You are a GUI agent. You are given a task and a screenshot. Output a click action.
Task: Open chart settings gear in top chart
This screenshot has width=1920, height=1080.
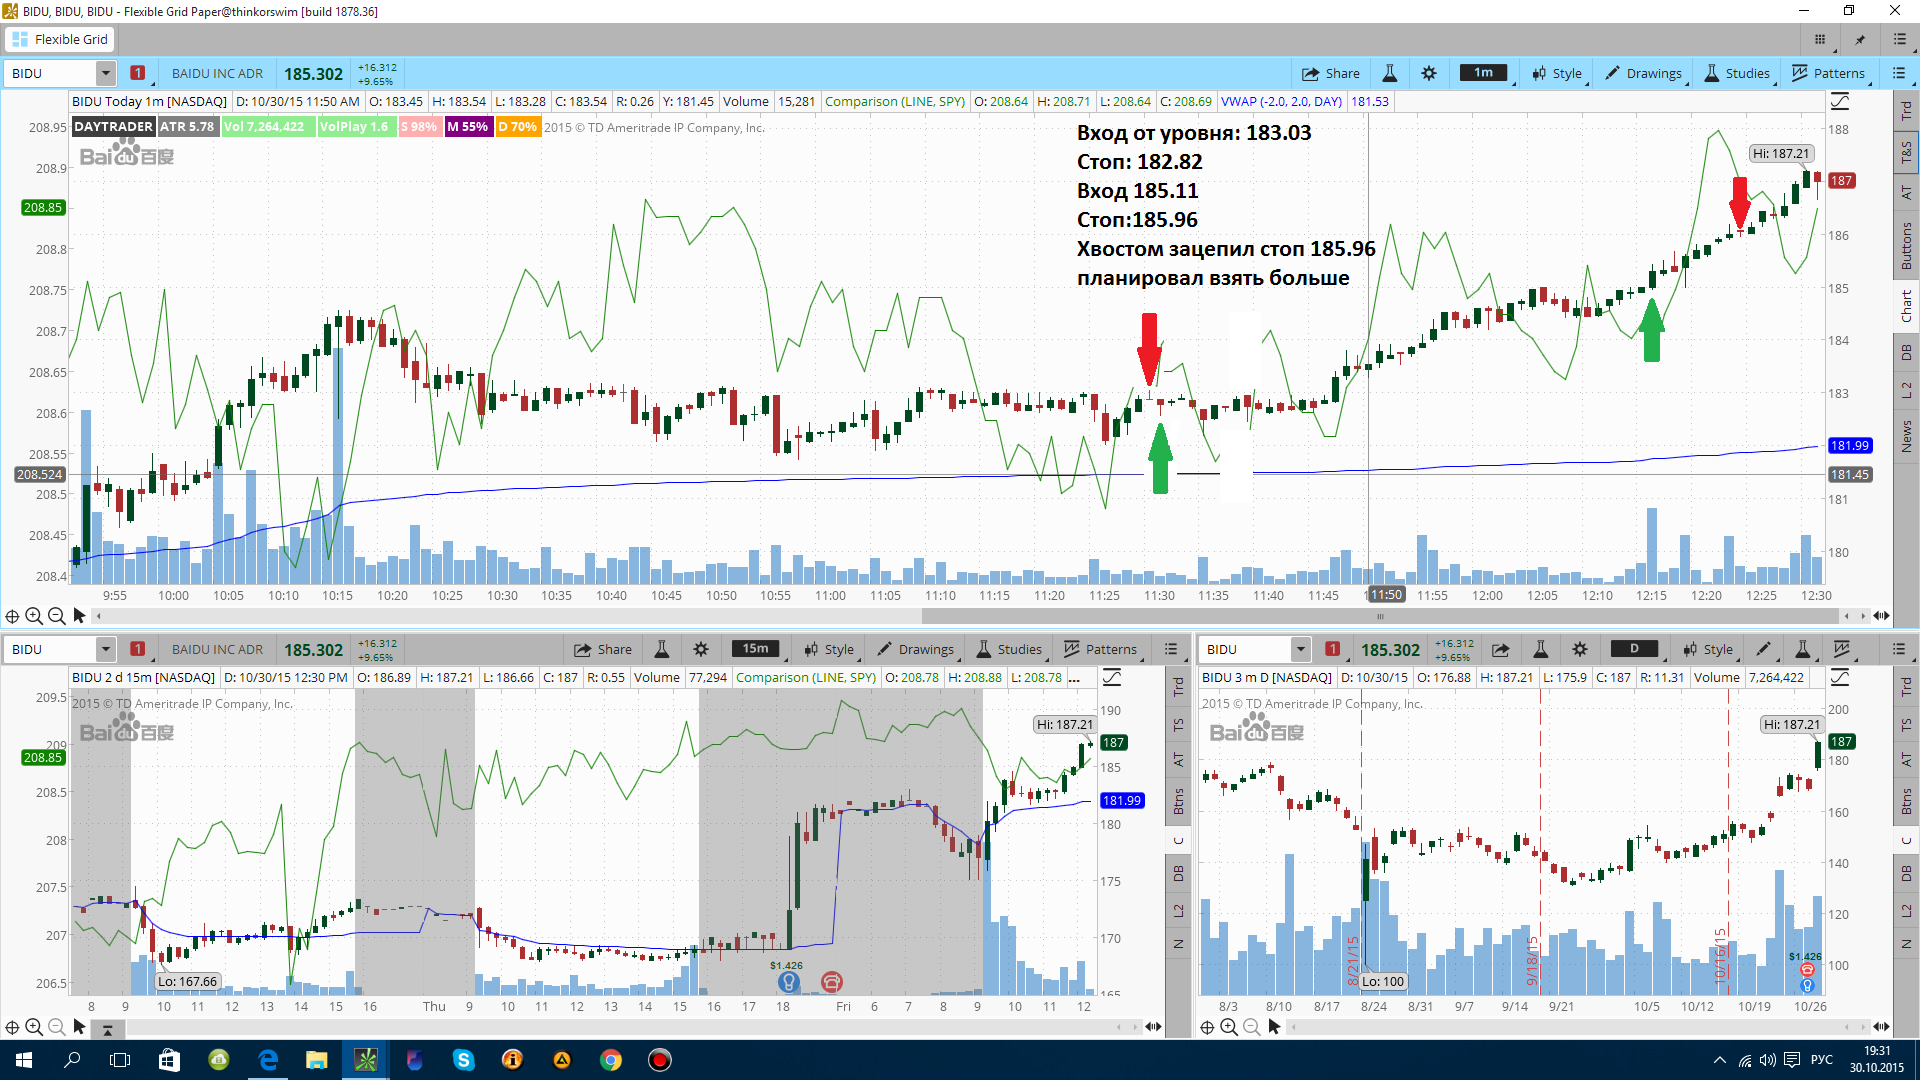(x=1429, y=73)
